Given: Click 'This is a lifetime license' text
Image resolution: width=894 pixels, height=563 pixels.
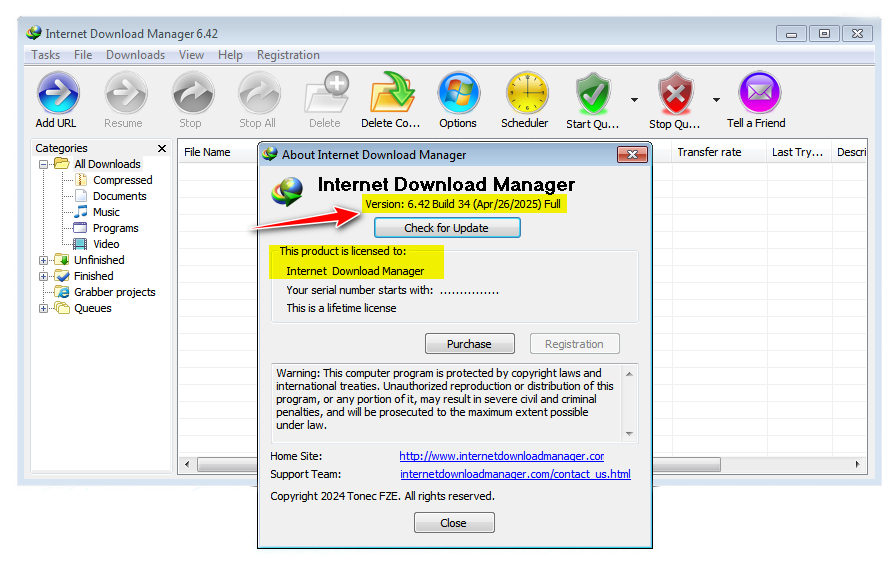Looking at the screenshot, I should point(341,308).
